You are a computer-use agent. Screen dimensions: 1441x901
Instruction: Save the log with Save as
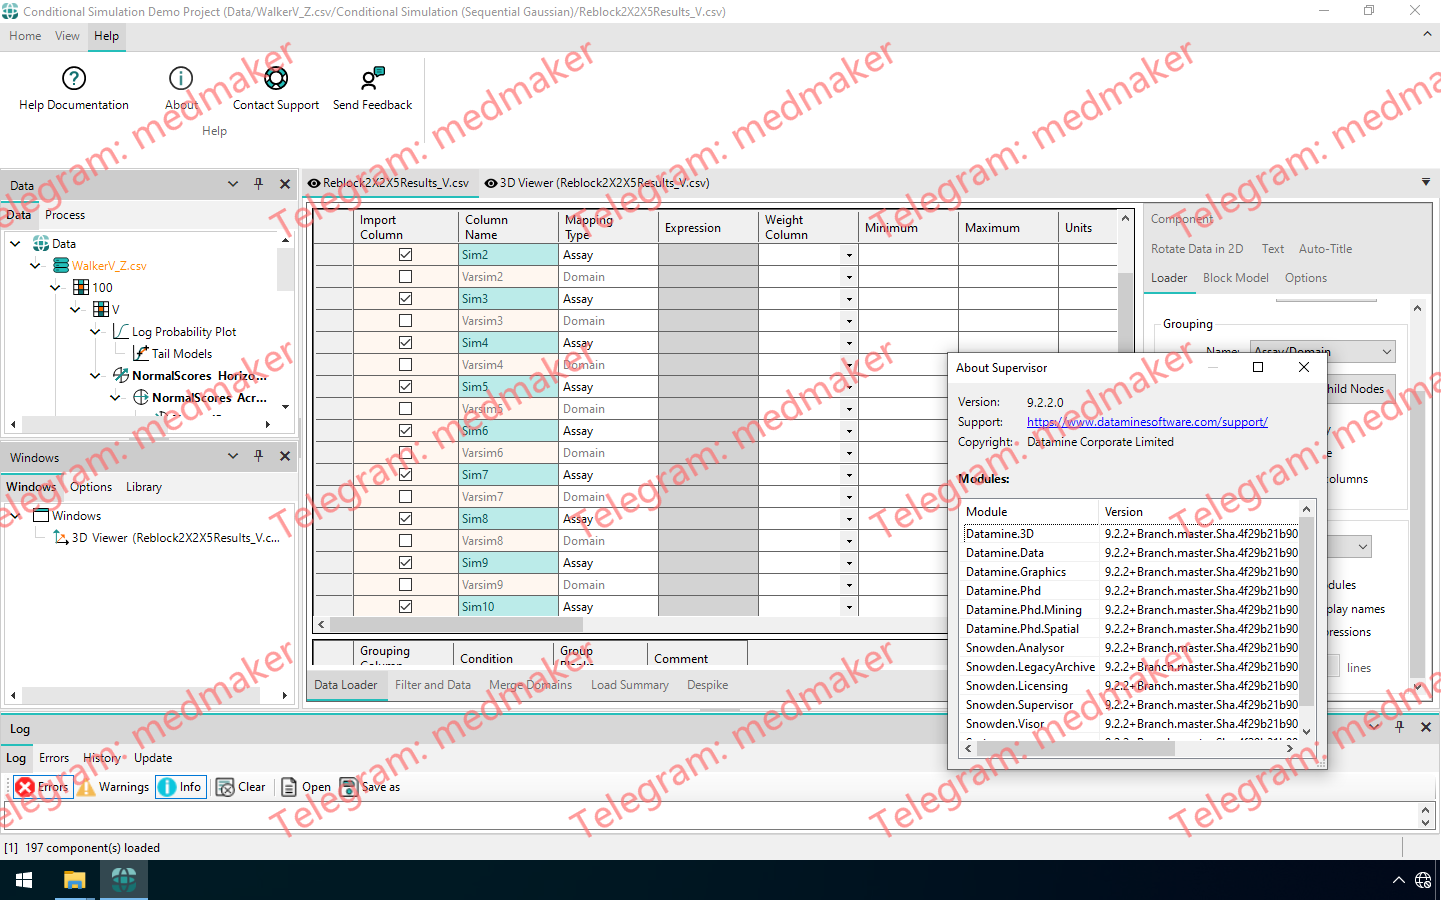coord(369,787)
